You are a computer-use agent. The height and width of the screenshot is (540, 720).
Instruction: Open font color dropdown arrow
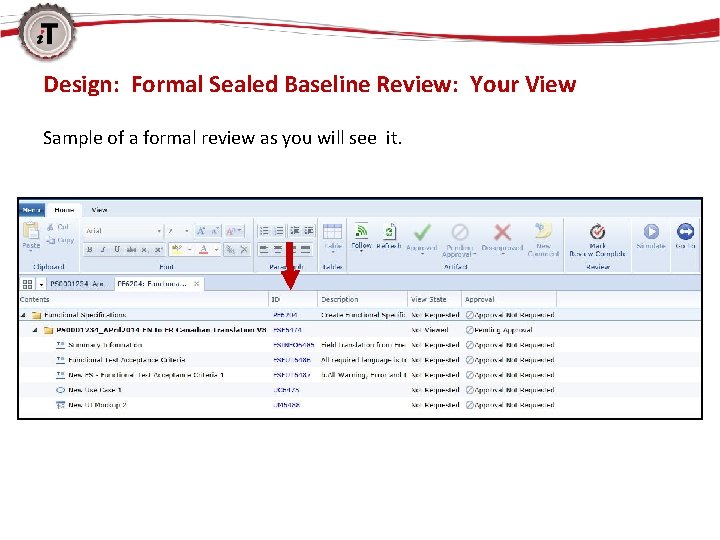pos(216,249)
